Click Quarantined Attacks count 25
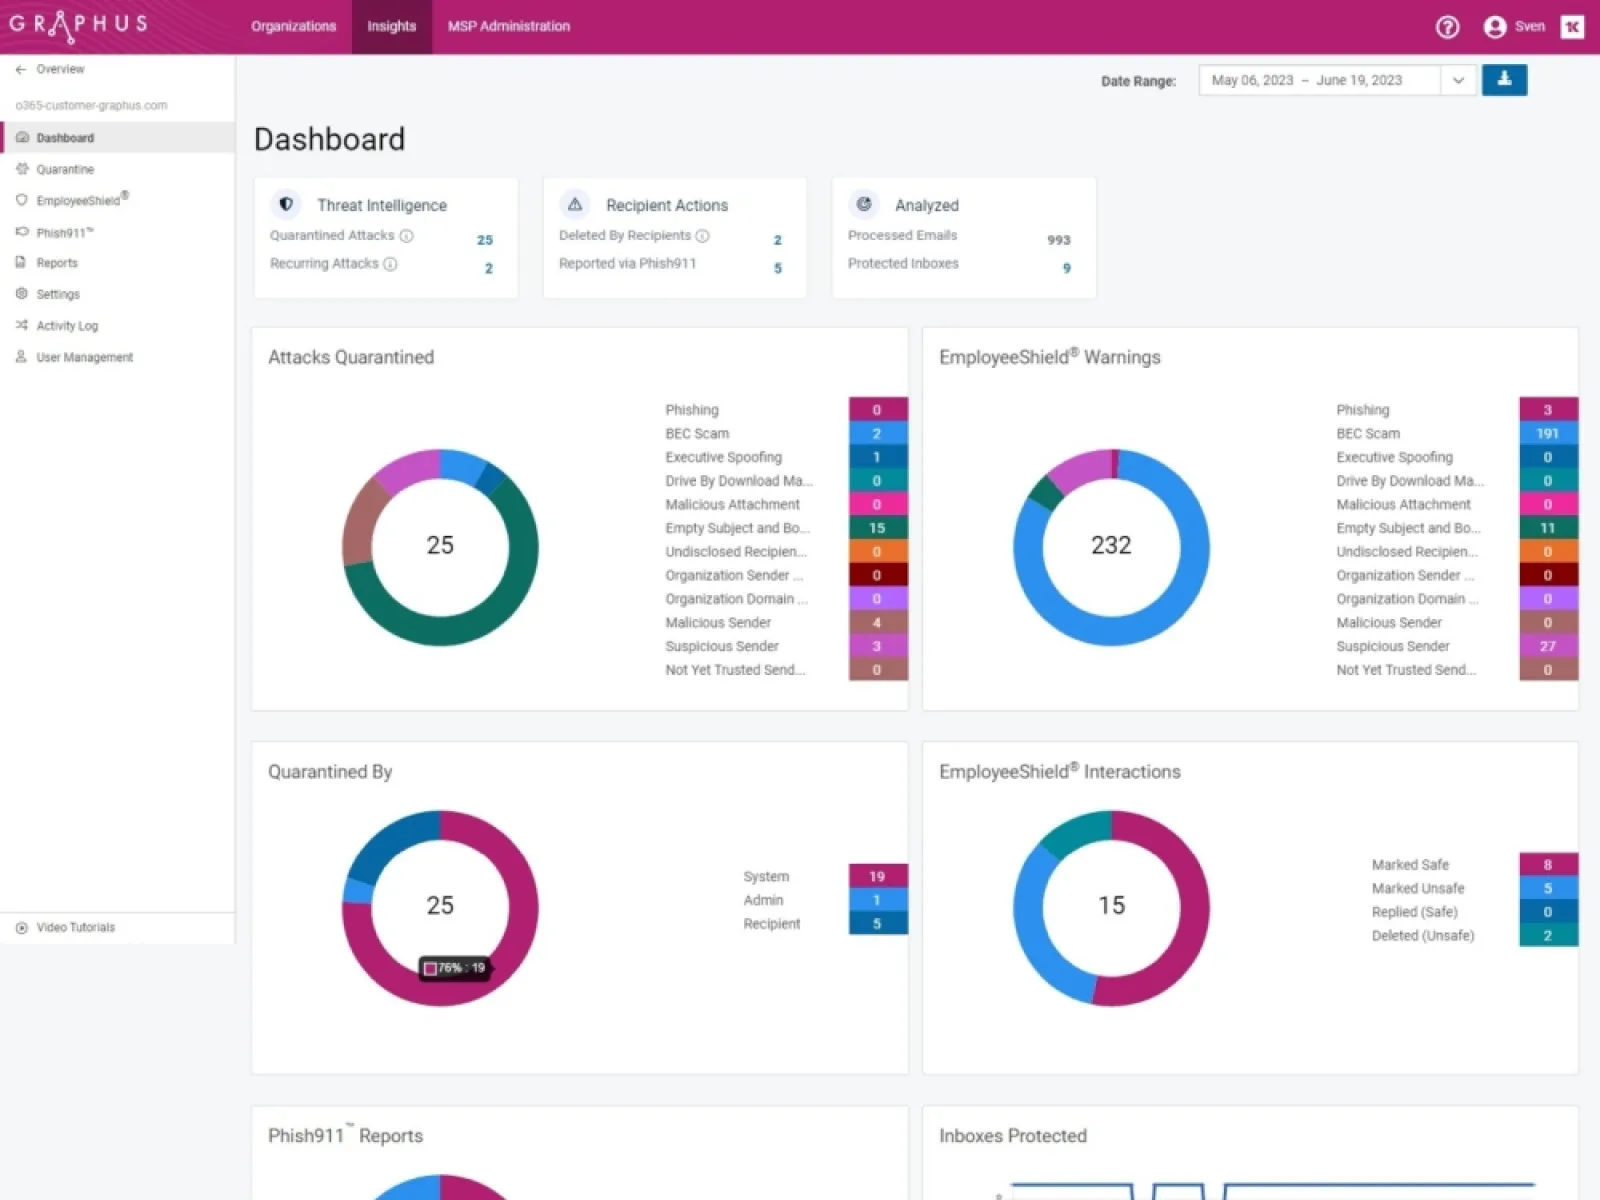This screenshot has width=1600, height=1200. tap(485, 240)
